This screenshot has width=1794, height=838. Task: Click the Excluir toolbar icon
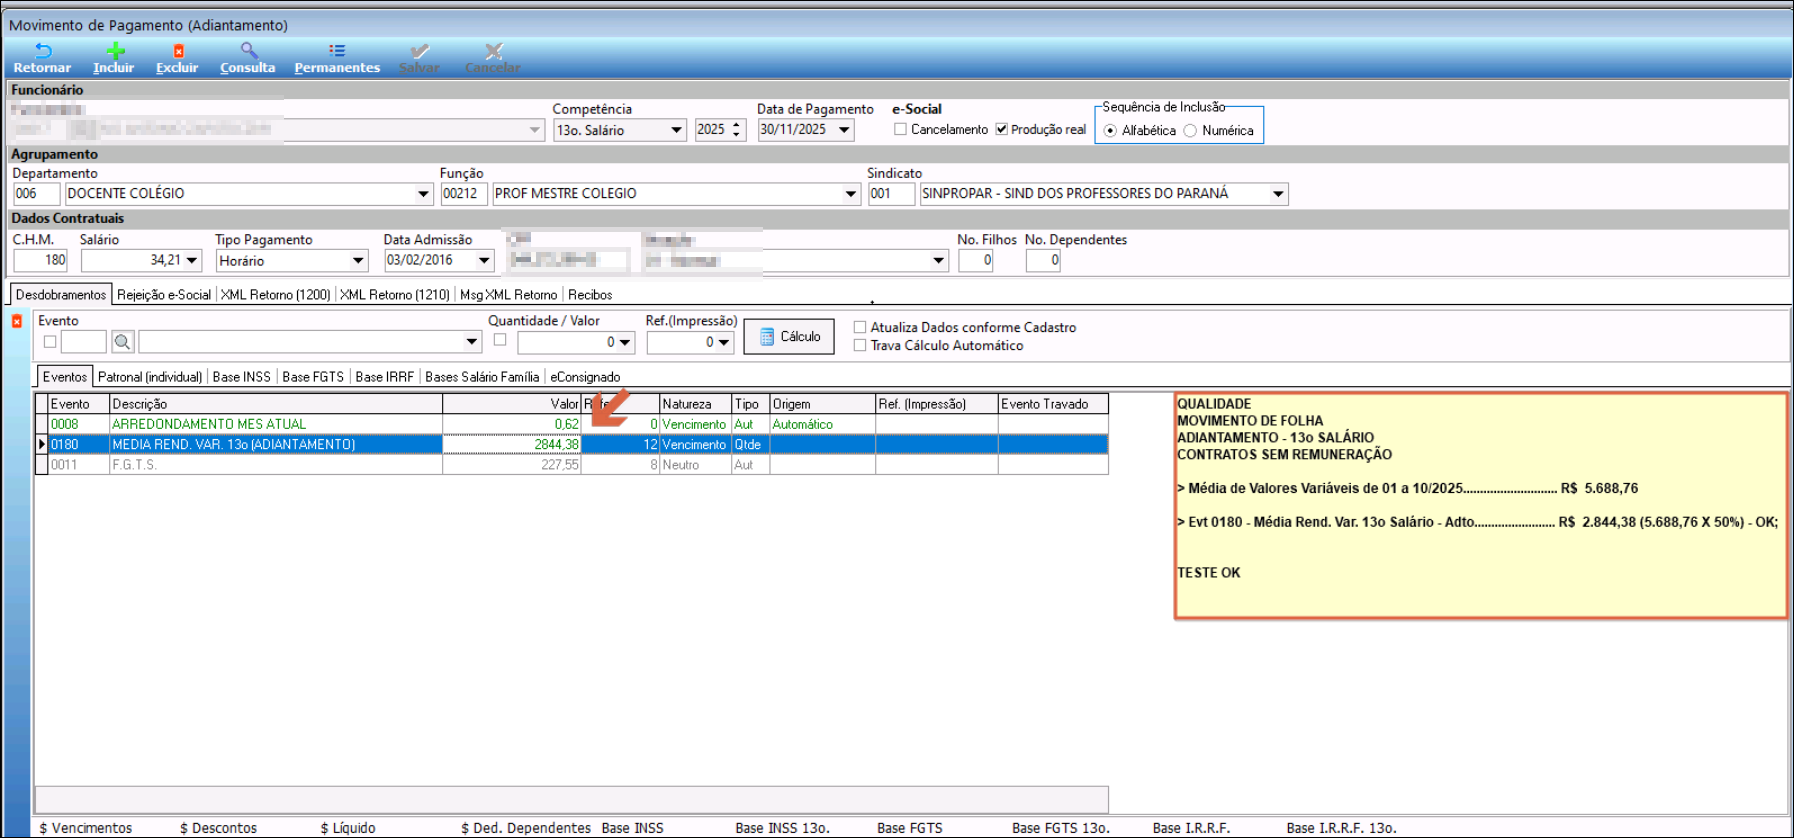[178, 51]
